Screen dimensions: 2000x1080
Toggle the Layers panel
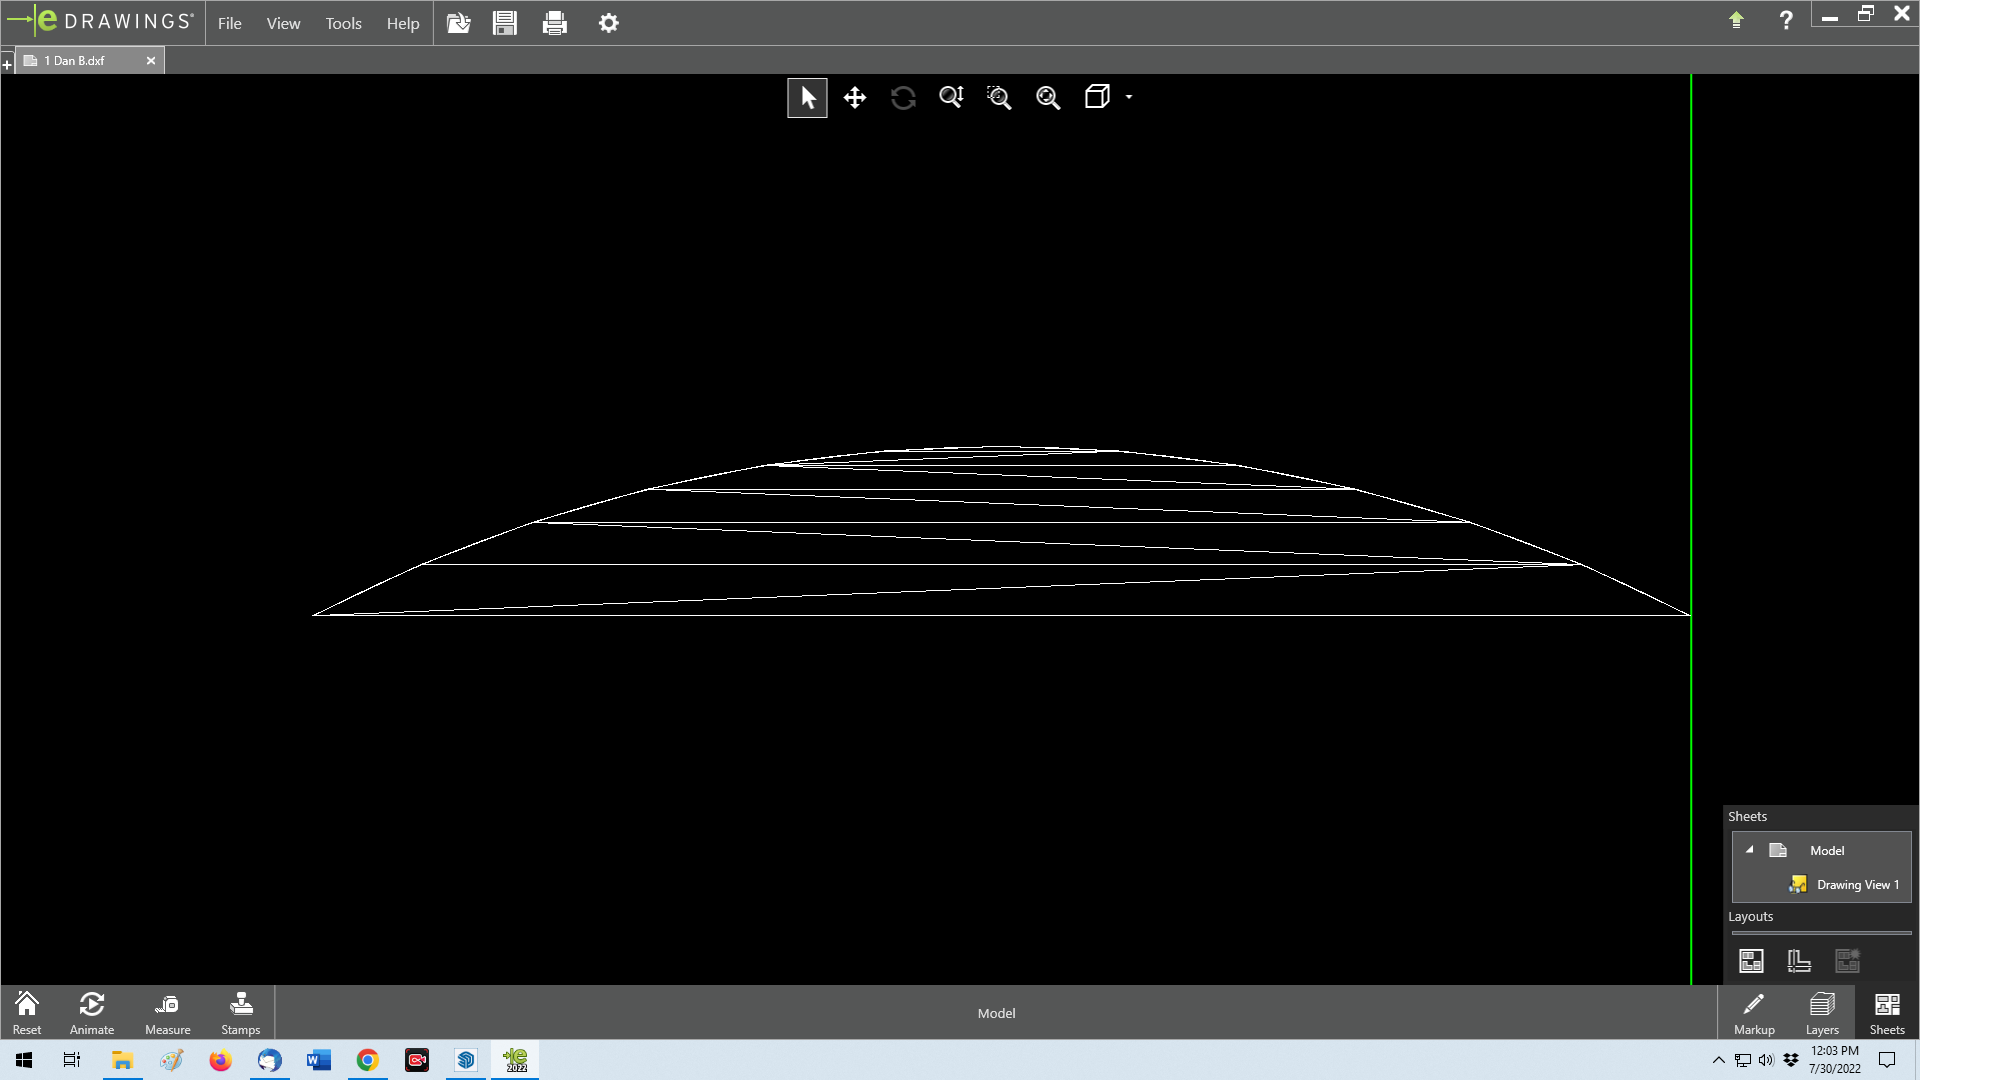pyautogui.click(x=1821, y=1013)
